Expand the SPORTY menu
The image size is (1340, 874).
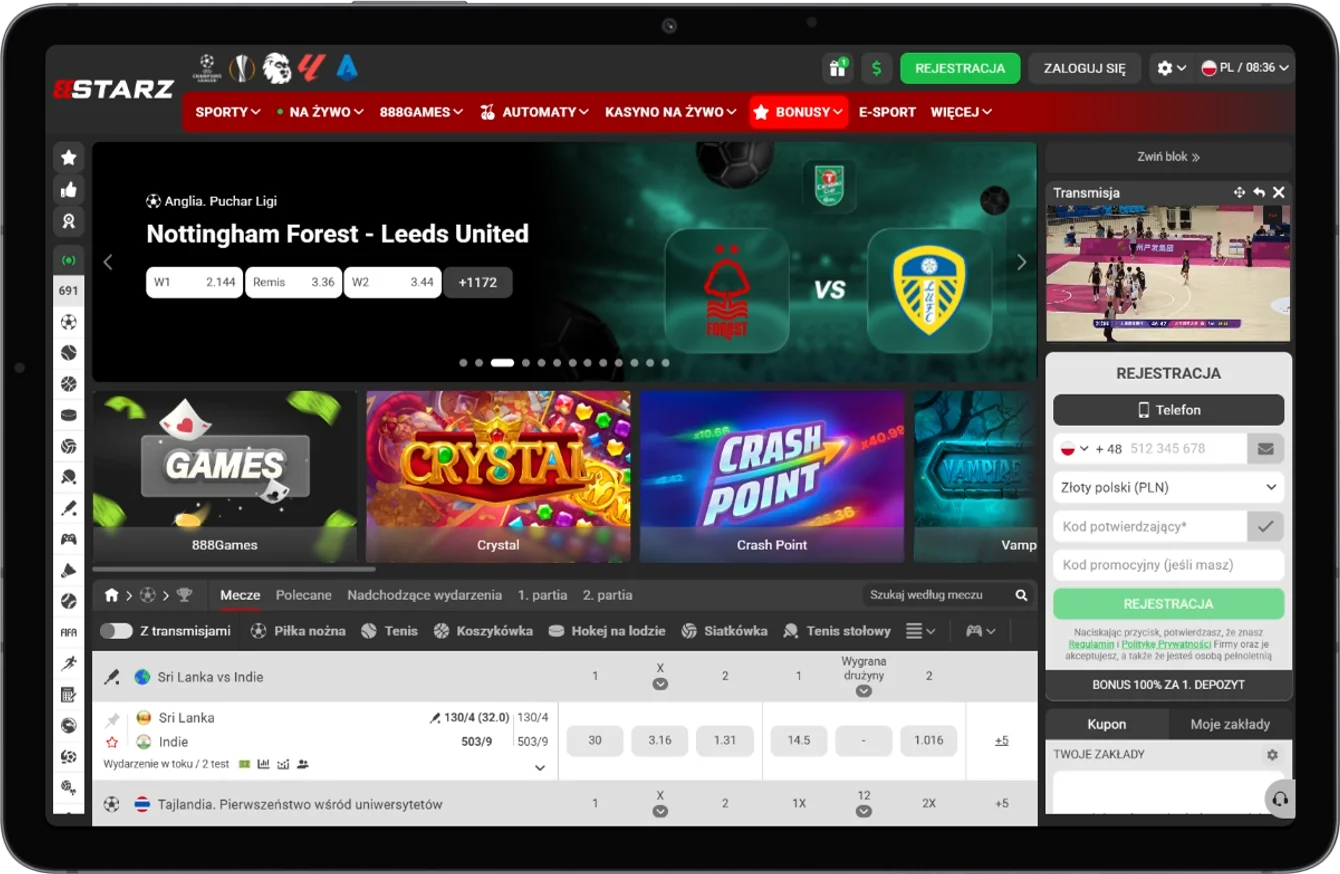(x=228, y=112)
